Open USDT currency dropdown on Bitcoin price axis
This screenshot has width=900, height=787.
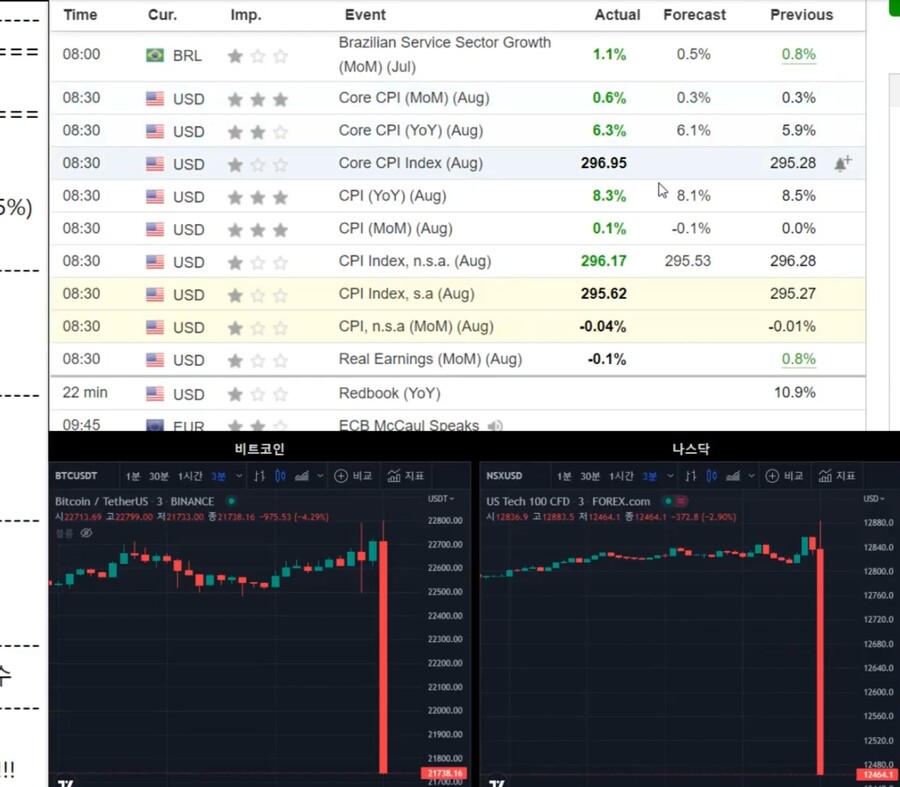click(x=441, y=498)
